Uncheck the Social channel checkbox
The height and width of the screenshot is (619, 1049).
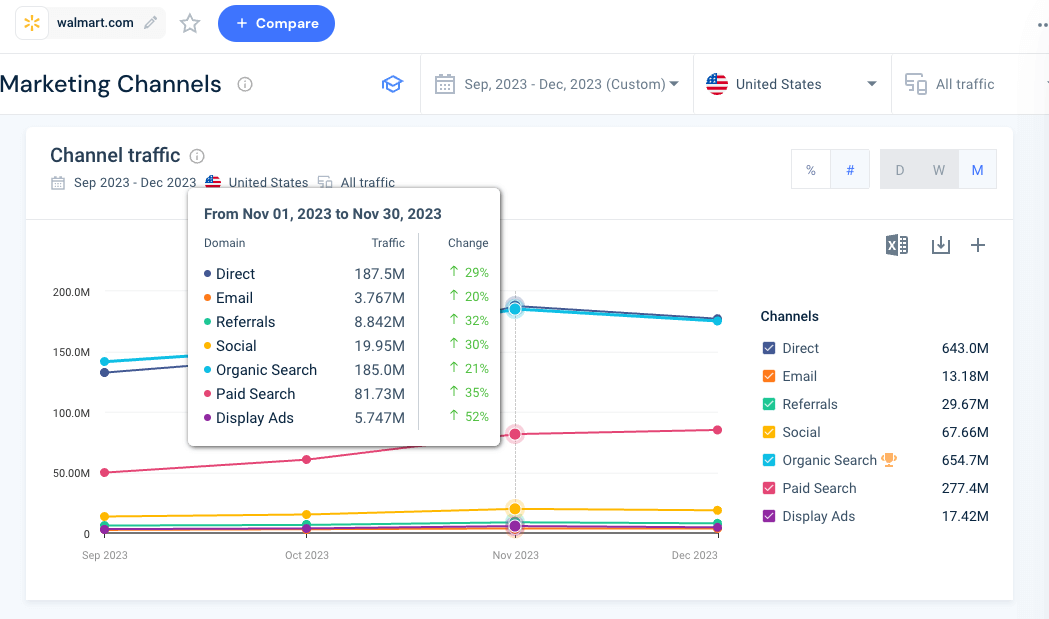pyautogui.click(x=769, y=432)
